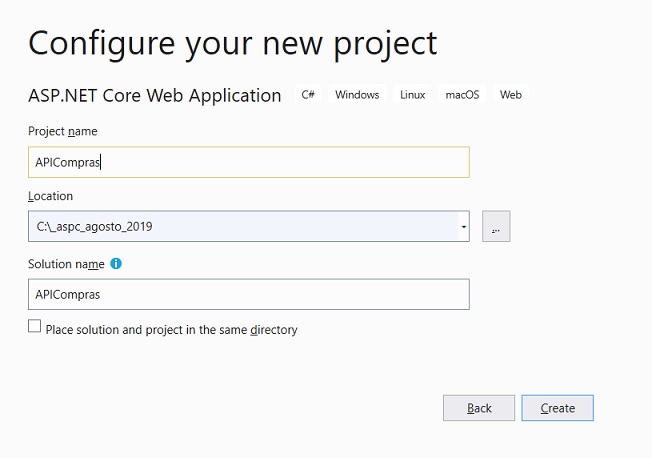Screen dimensions: 652x458
Task: Click the Solution name label
Action: point(66,264)
